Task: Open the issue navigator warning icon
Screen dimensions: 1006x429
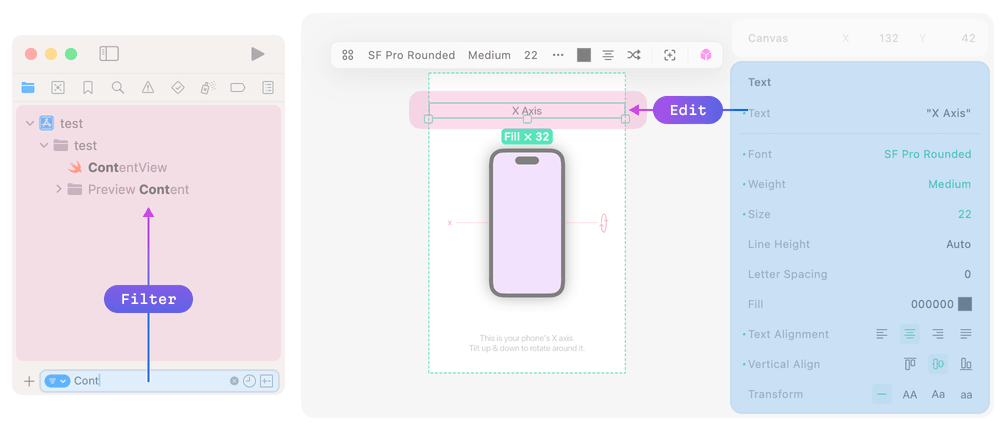Action: (148, 88)
